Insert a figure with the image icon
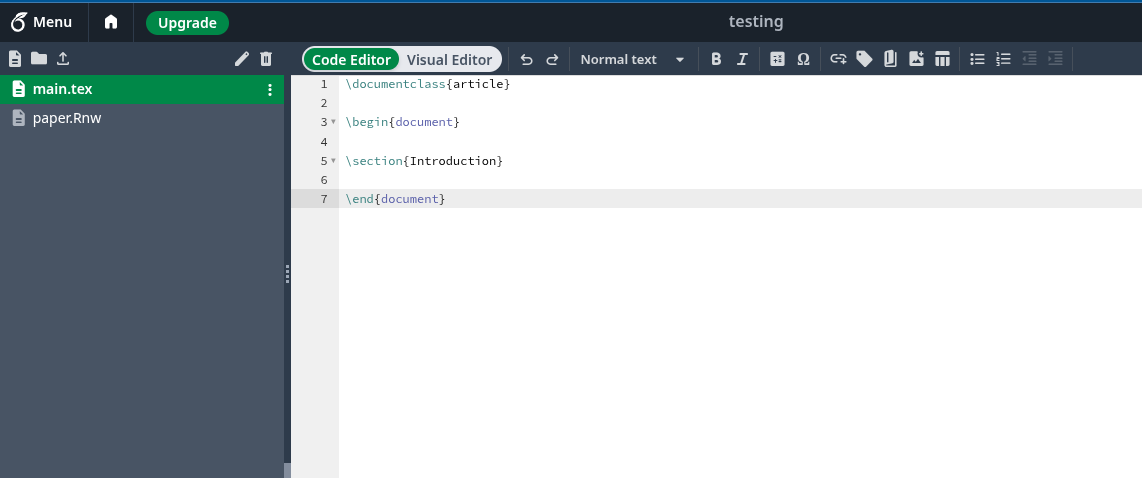The height and width of the screenshot is (478, 1142). click(x=916, y=59)
